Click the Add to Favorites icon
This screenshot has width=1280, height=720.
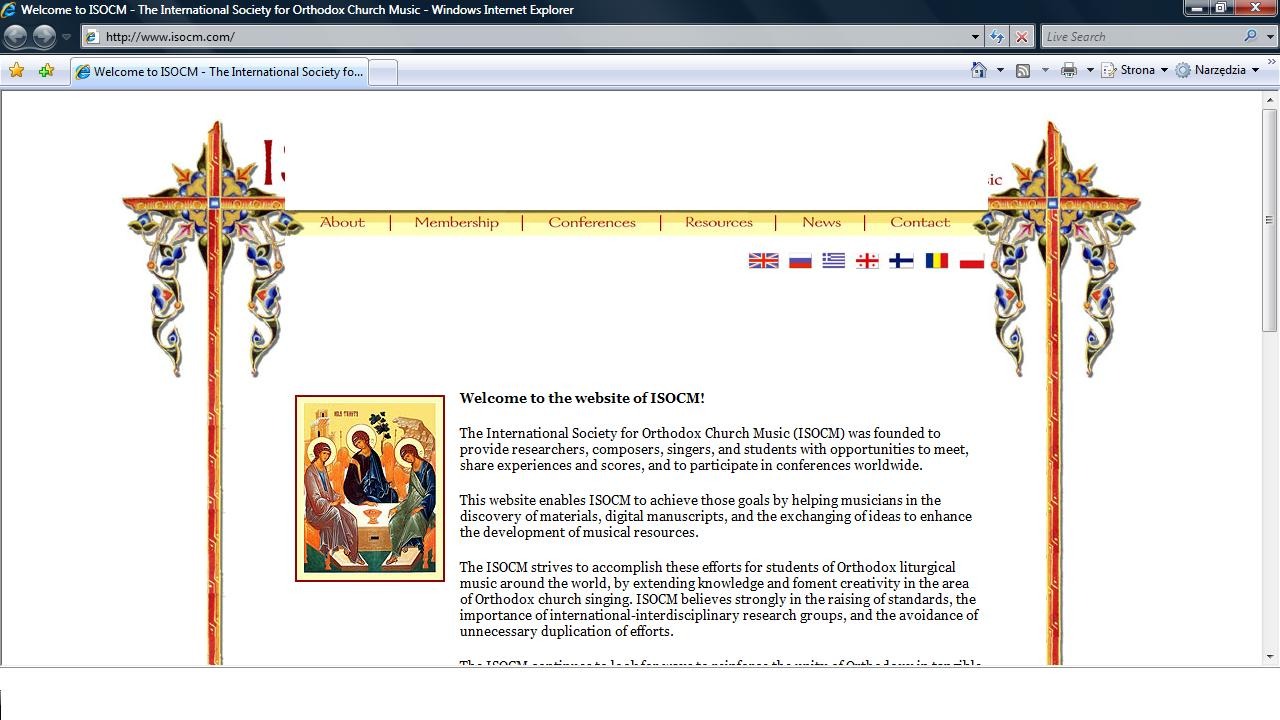click(46, 71)
